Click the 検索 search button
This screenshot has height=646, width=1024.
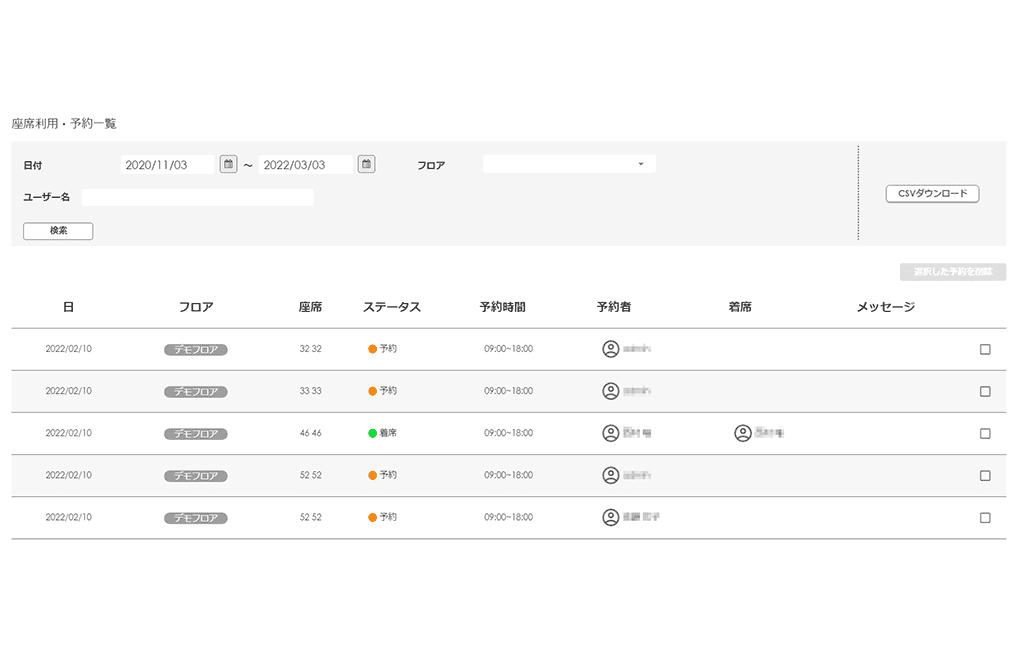coord(57,230)
